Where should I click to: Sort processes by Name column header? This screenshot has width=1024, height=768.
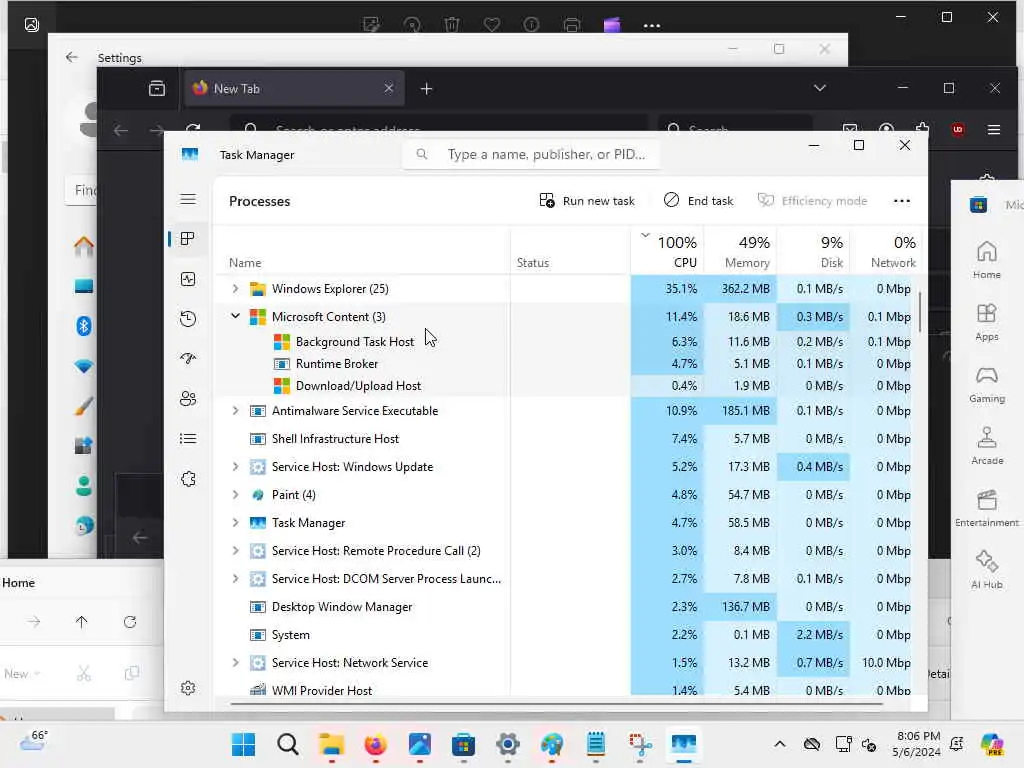(x=362, y=251)
